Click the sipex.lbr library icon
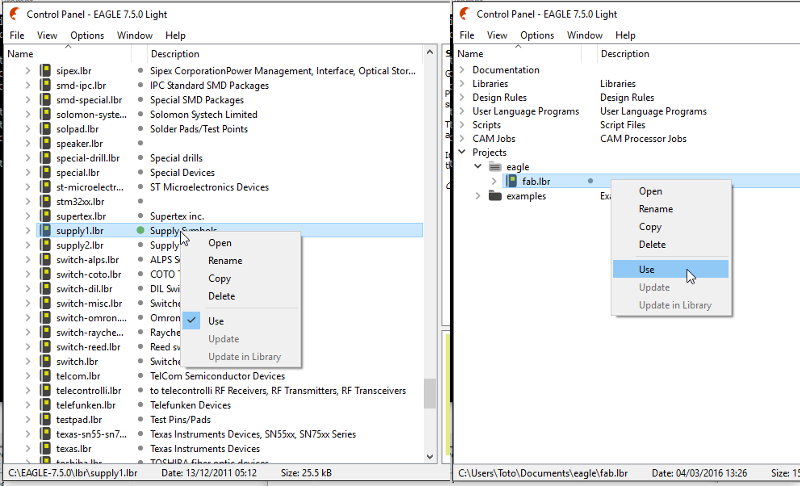 click(x=45, y=70)
